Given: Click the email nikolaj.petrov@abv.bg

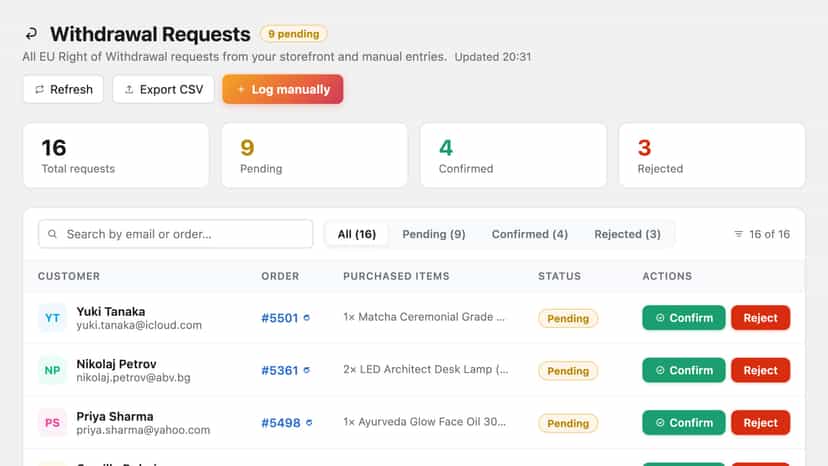Looking at the screenshot, I should click(133, 378).
